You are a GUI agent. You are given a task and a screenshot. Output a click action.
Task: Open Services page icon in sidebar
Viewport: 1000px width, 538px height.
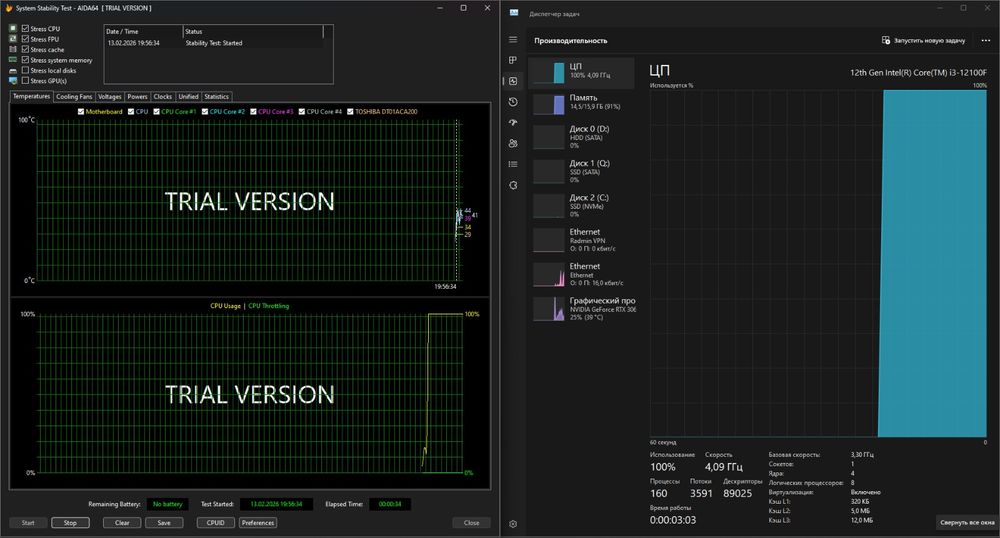pos(513,185)
